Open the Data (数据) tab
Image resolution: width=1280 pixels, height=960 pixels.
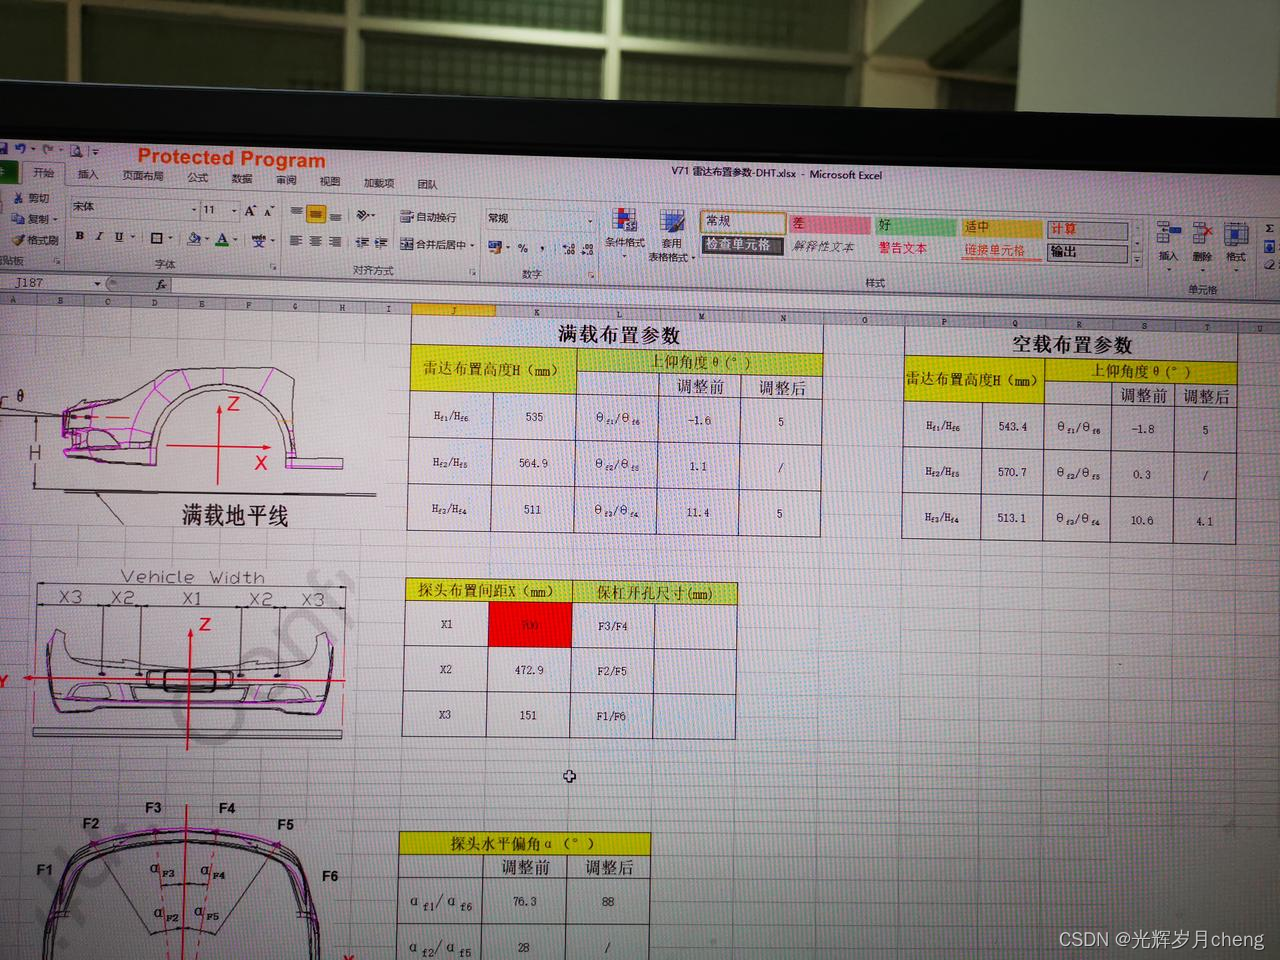[x=242, y=178]
